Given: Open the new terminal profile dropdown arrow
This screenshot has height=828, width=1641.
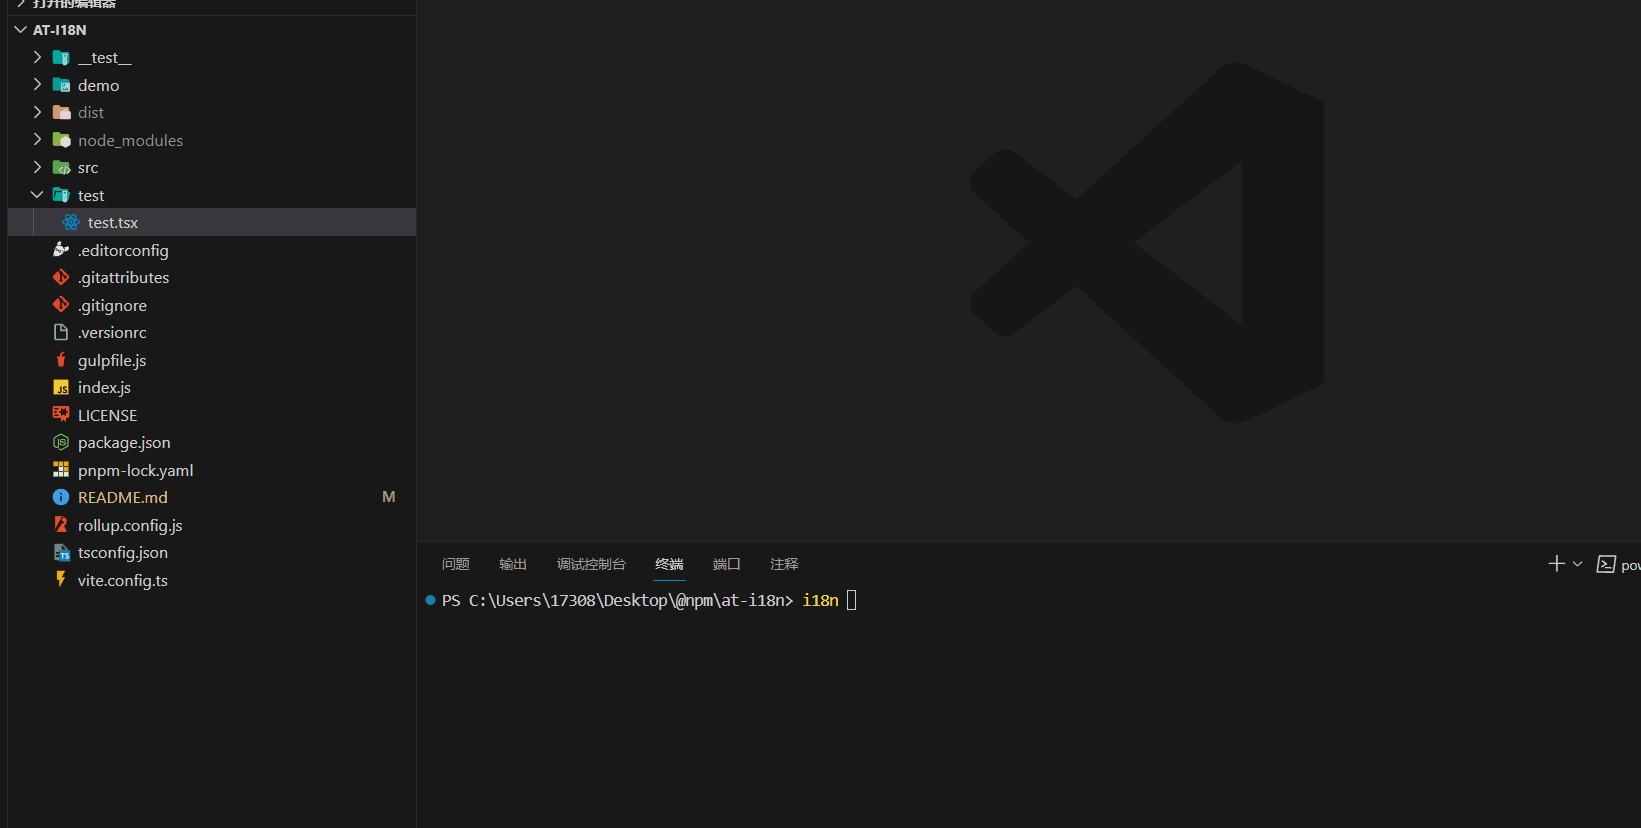Looking at the screenshot, I should [x=1578, y=564].
